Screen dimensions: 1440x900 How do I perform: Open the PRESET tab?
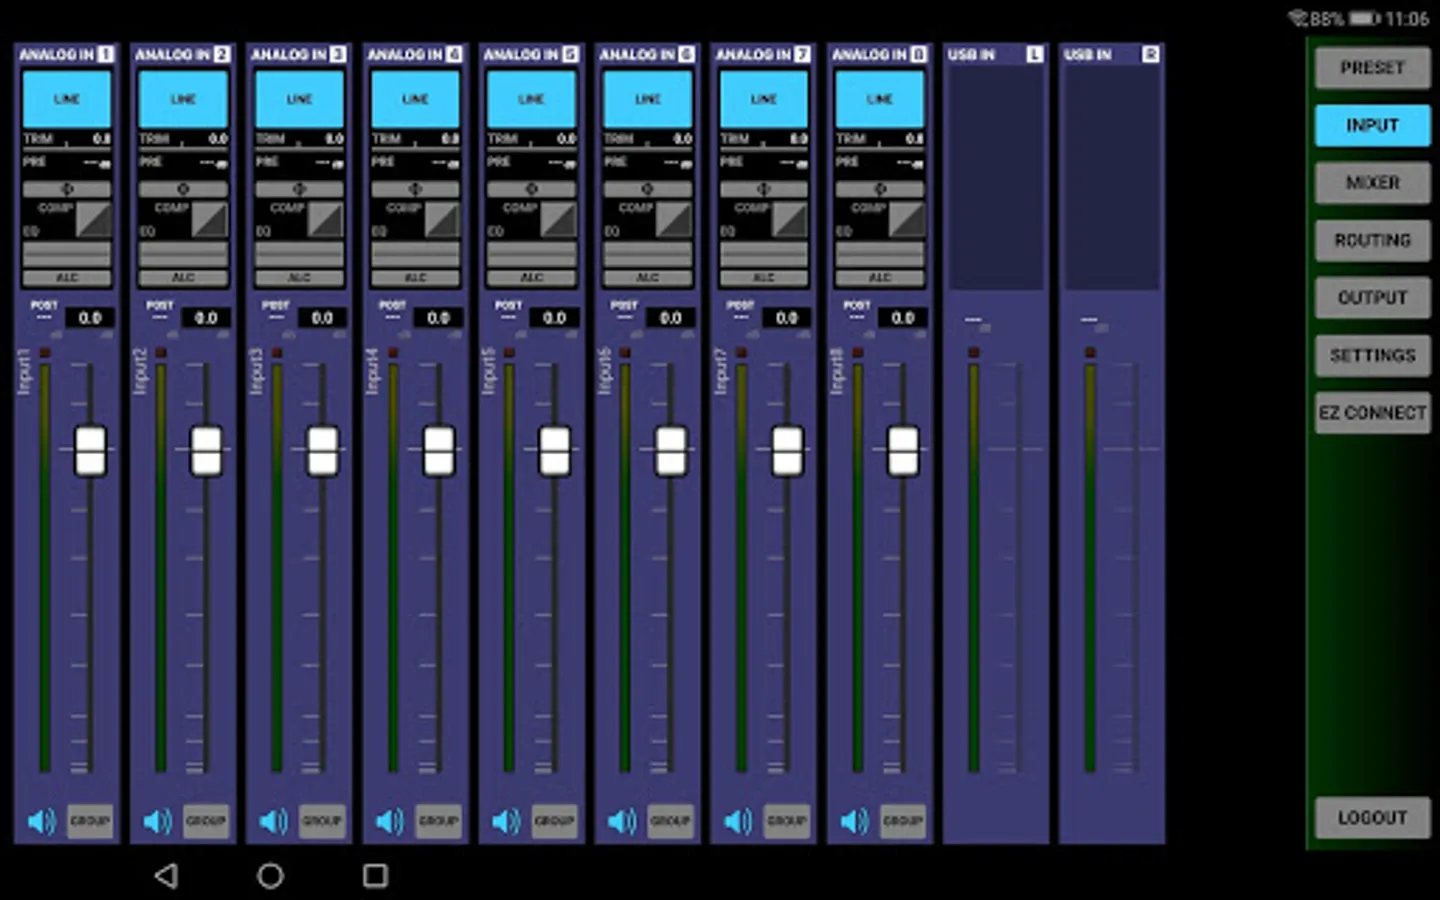point(1372,68)
